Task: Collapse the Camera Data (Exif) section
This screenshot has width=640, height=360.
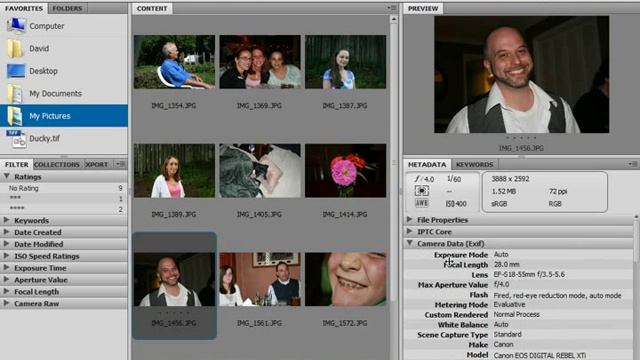Action: pos(409,243)
